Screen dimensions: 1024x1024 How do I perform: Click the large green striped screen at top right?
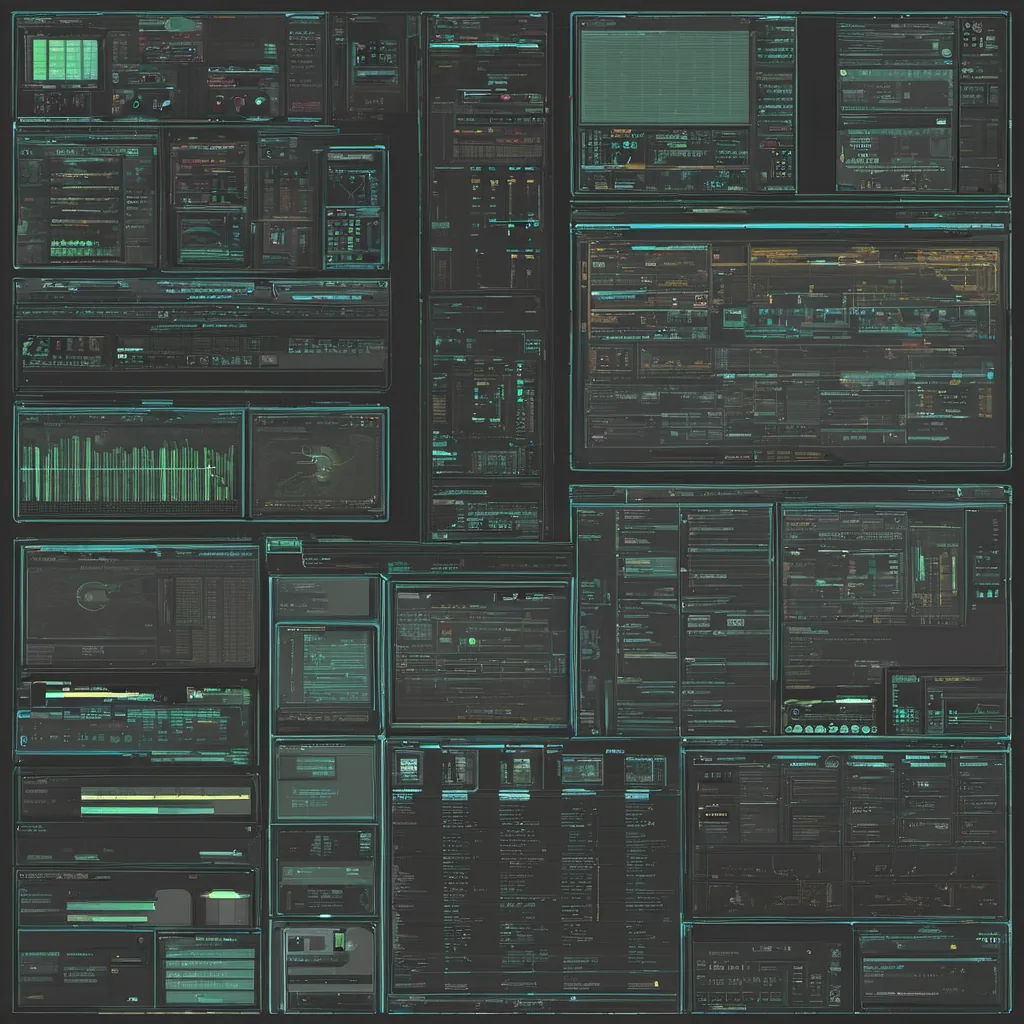pyautogui.click(x=664, y=76)
